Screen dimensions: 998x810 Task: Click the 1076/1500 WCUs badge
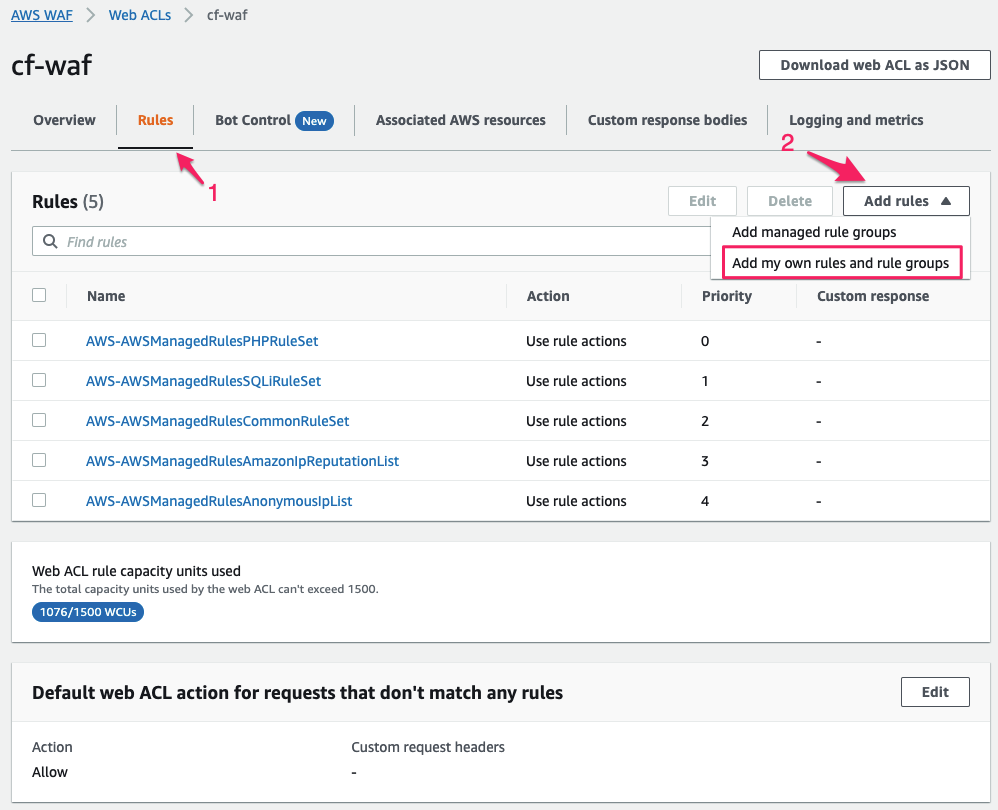[88, 612]
